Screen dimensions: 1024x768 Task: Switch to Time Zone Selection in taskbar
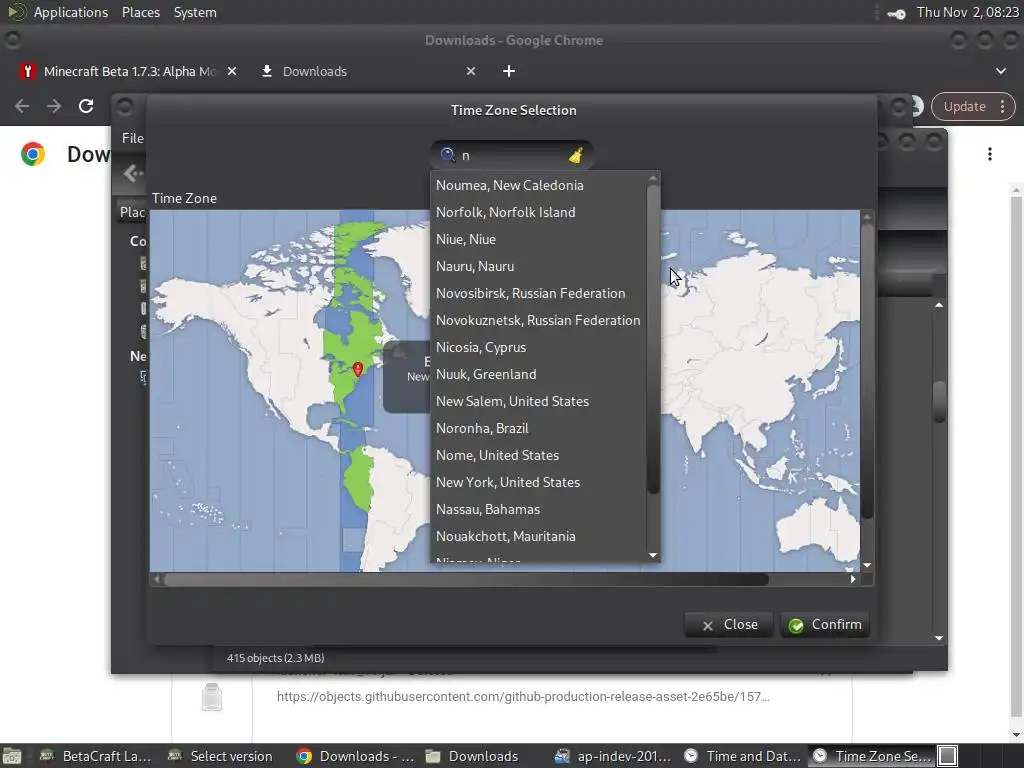click(x=871, y=756)
